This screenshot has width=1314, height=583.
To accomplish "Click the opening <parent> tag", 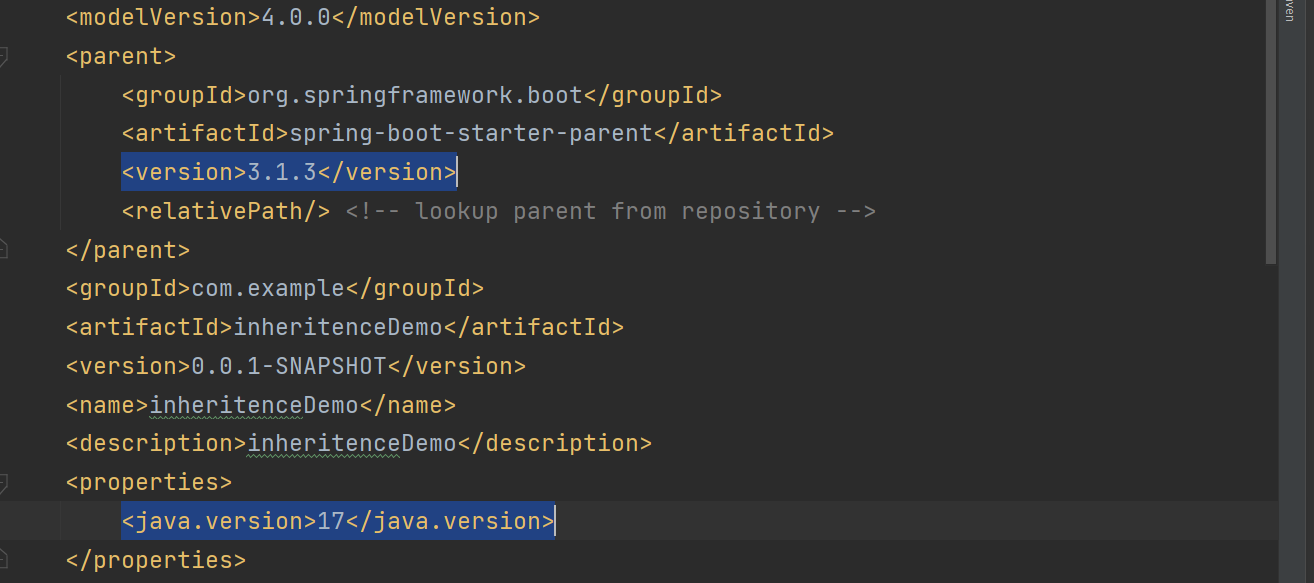I will click(x=121, y=56).
